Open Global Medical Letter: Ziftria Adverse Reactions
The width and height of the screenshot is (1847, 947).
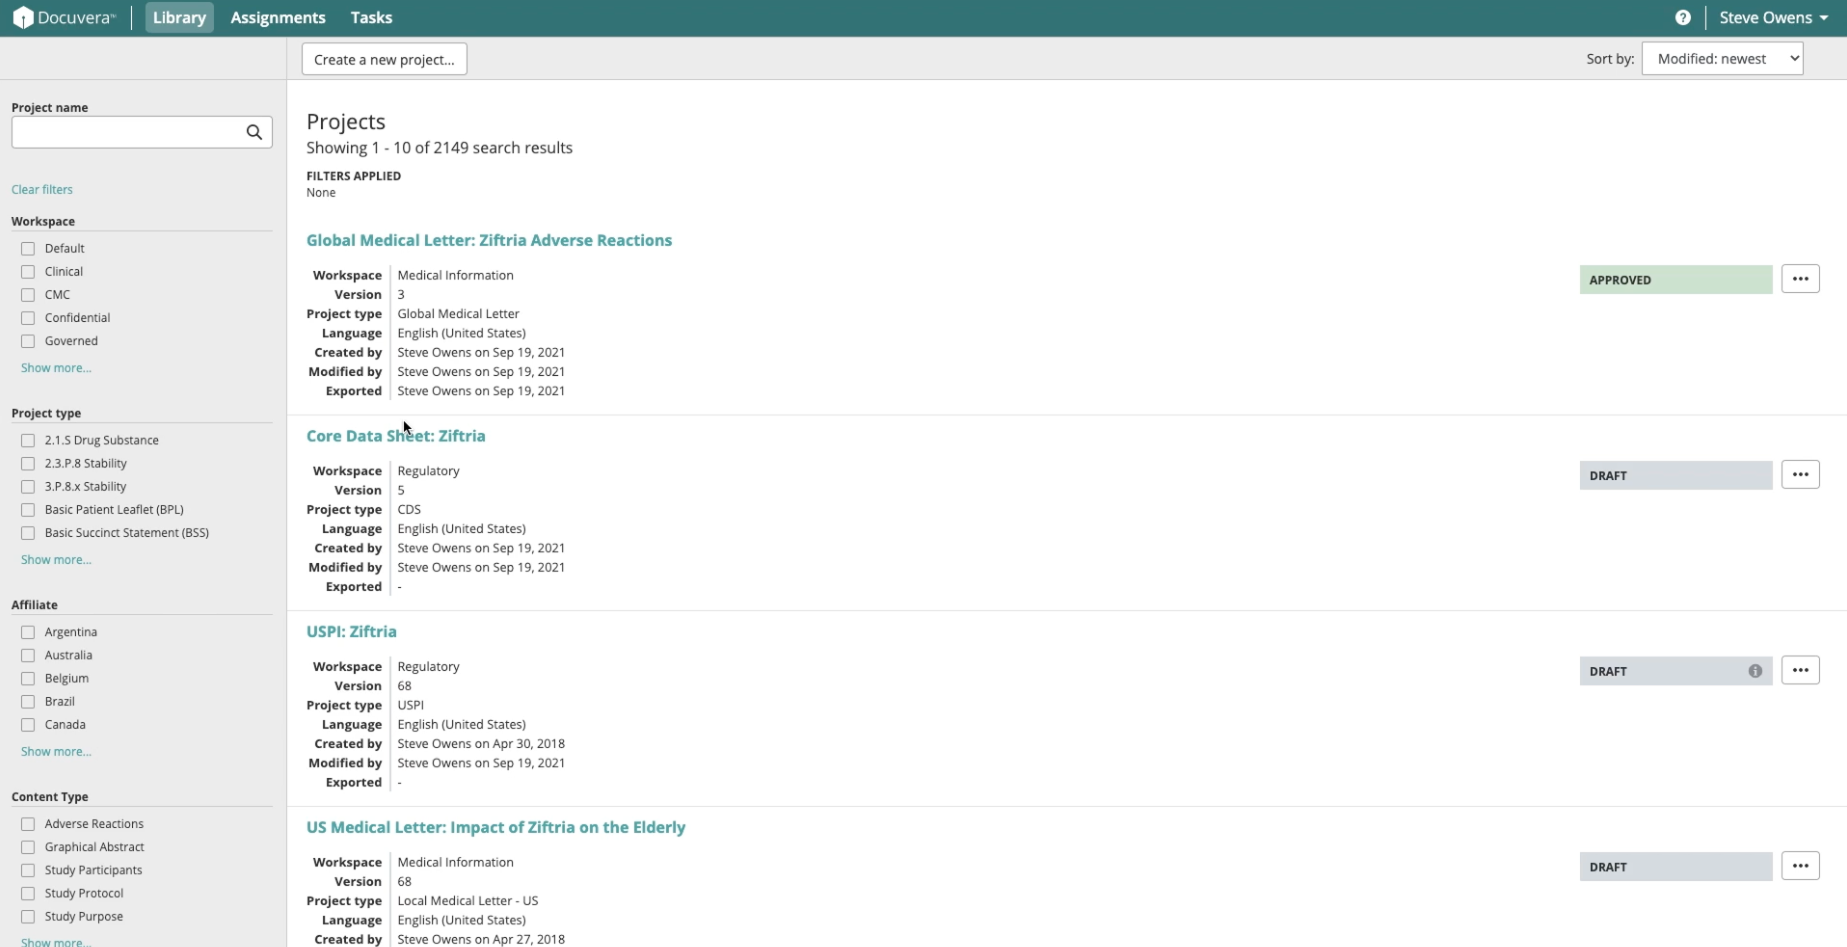[489, 240]
